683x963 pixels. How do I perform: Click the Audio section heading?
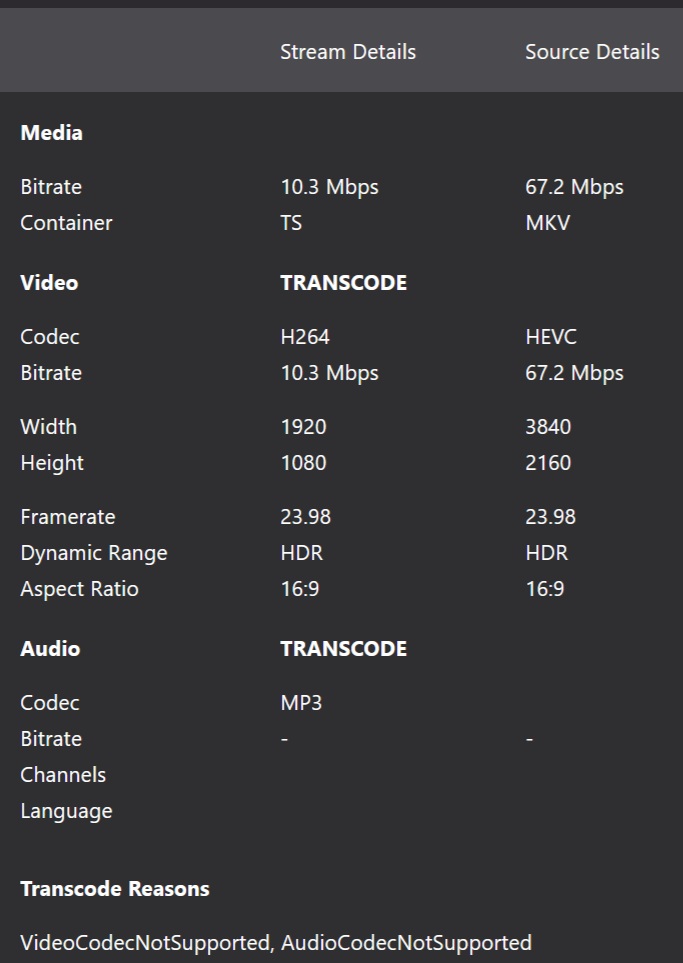50,649
